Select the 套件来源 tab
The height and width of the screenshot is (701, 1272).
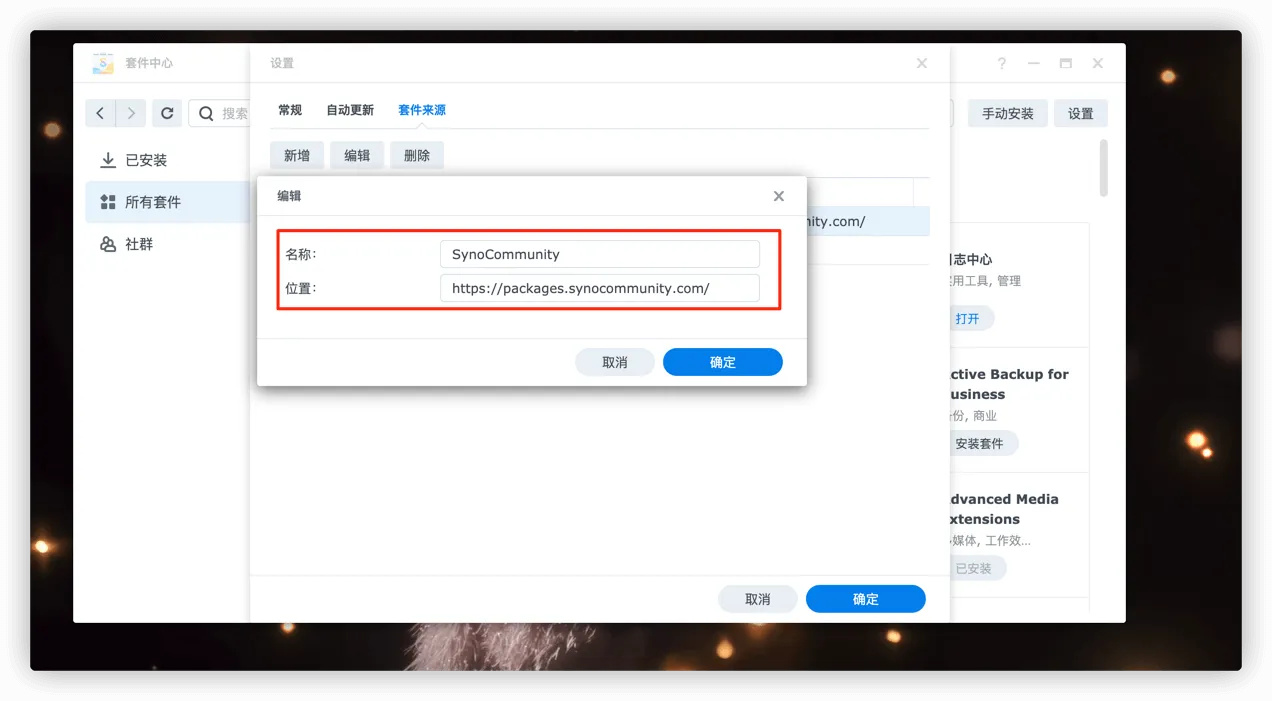point(422,110)
